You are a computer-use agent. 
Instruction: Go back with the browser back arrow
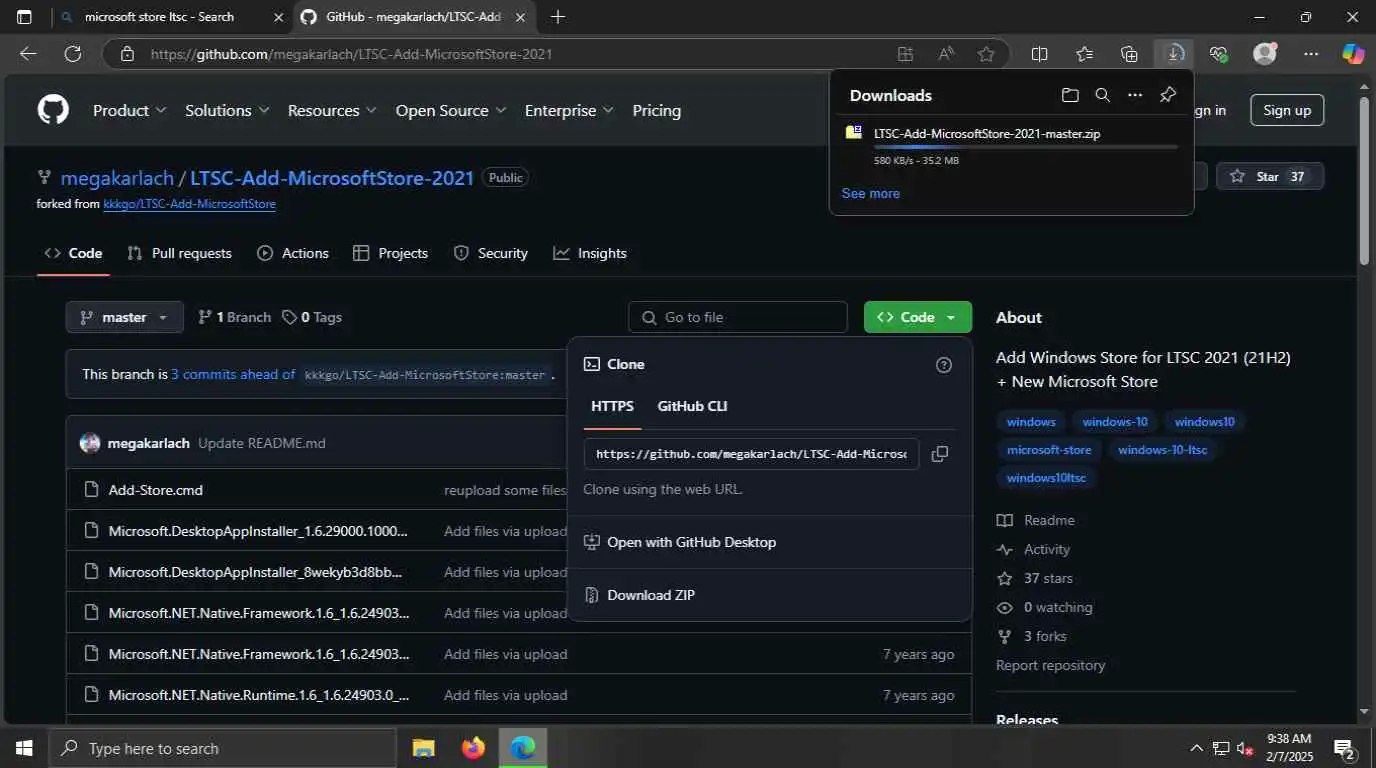[x=28, y=54]
